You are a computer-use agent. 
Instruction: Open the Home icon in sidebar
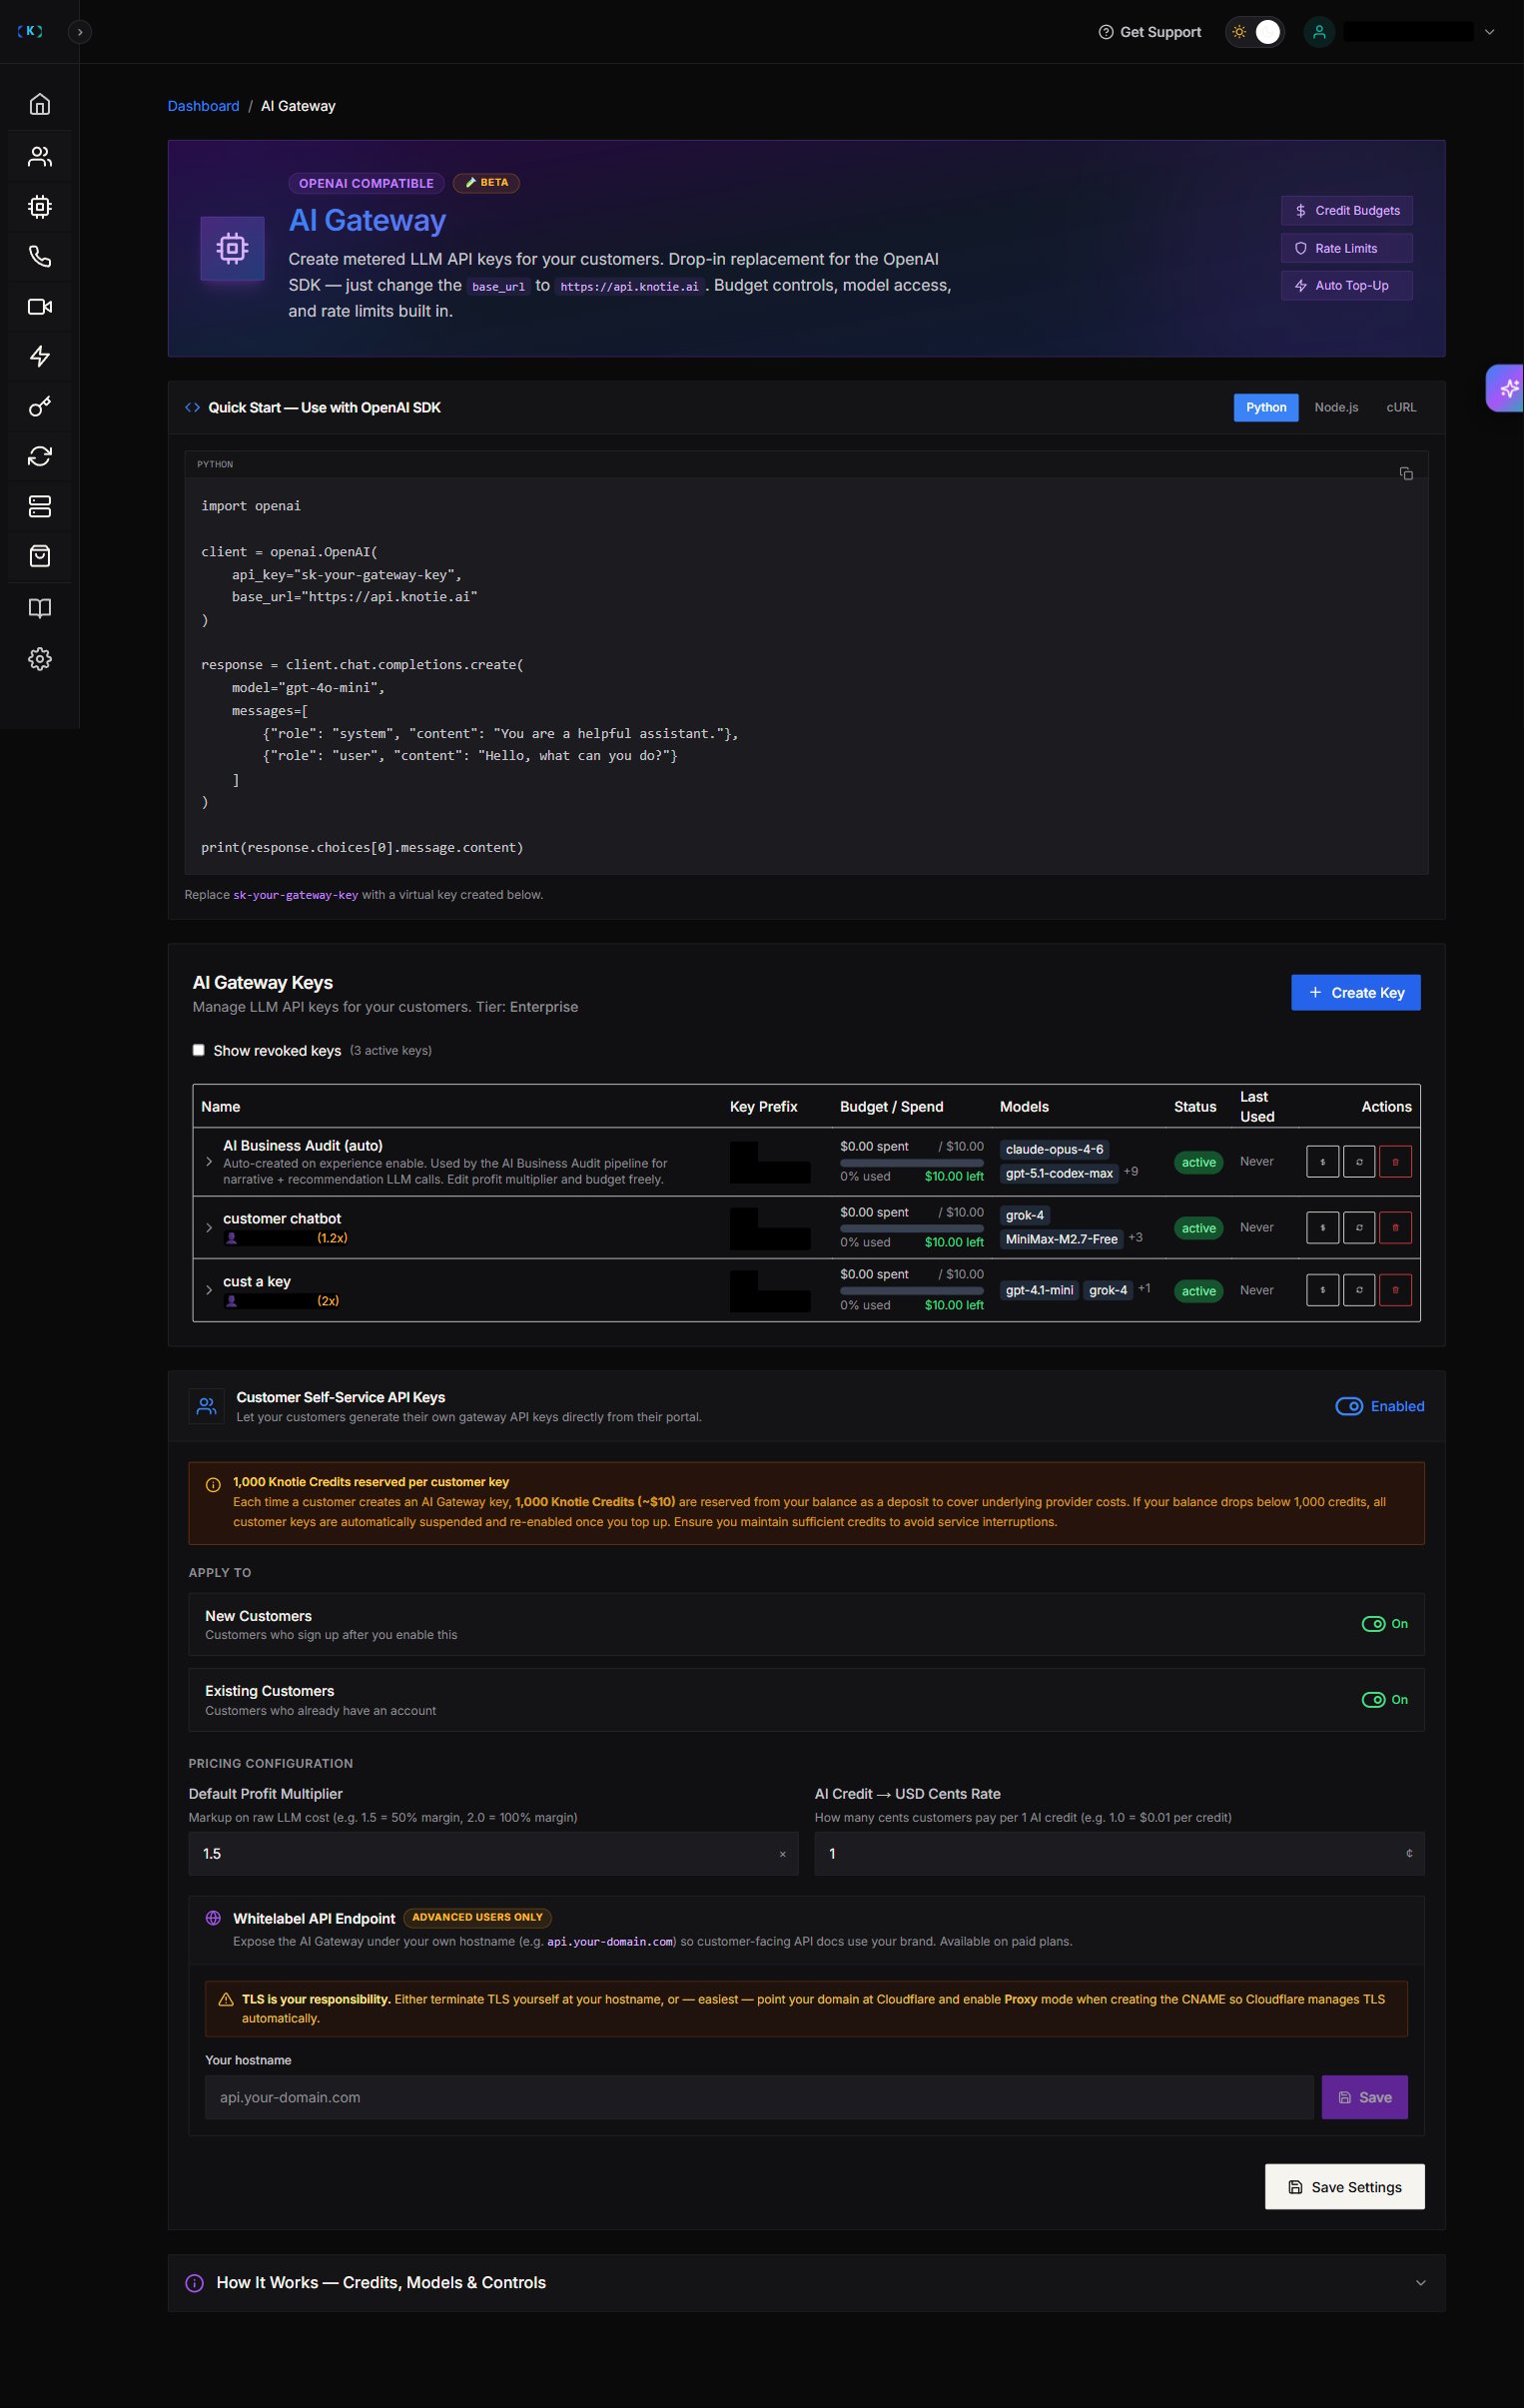39,104
